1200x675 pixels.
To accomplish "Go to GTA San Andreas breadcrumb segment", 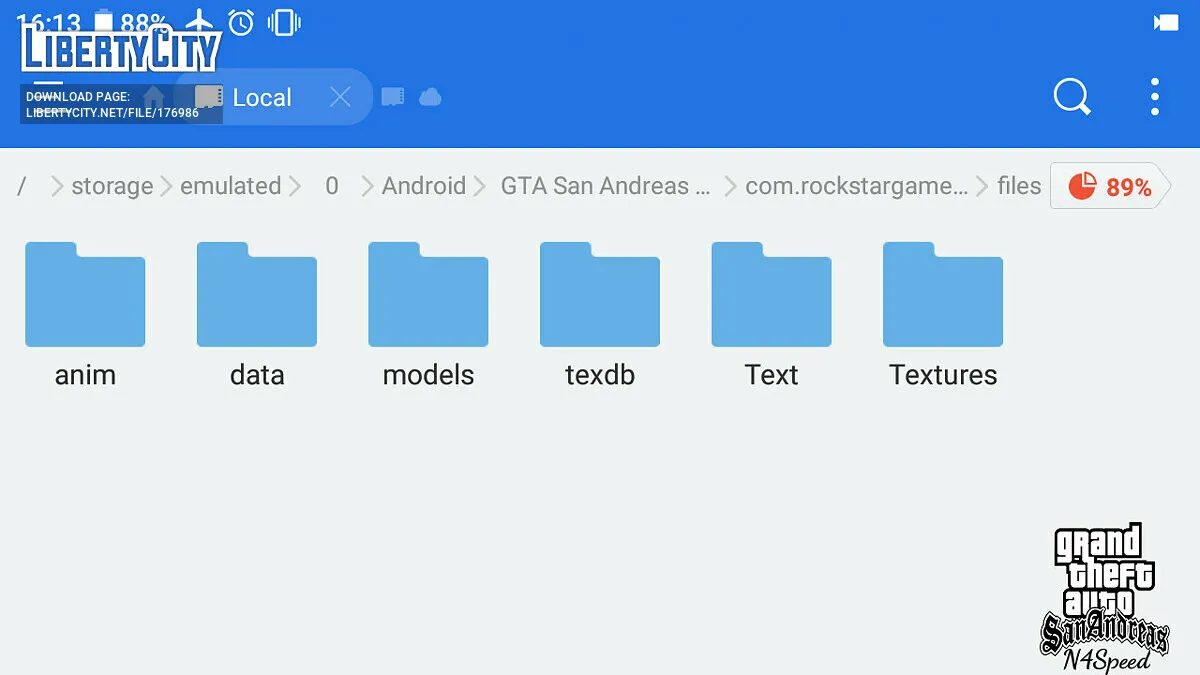I will click(605, 186).
